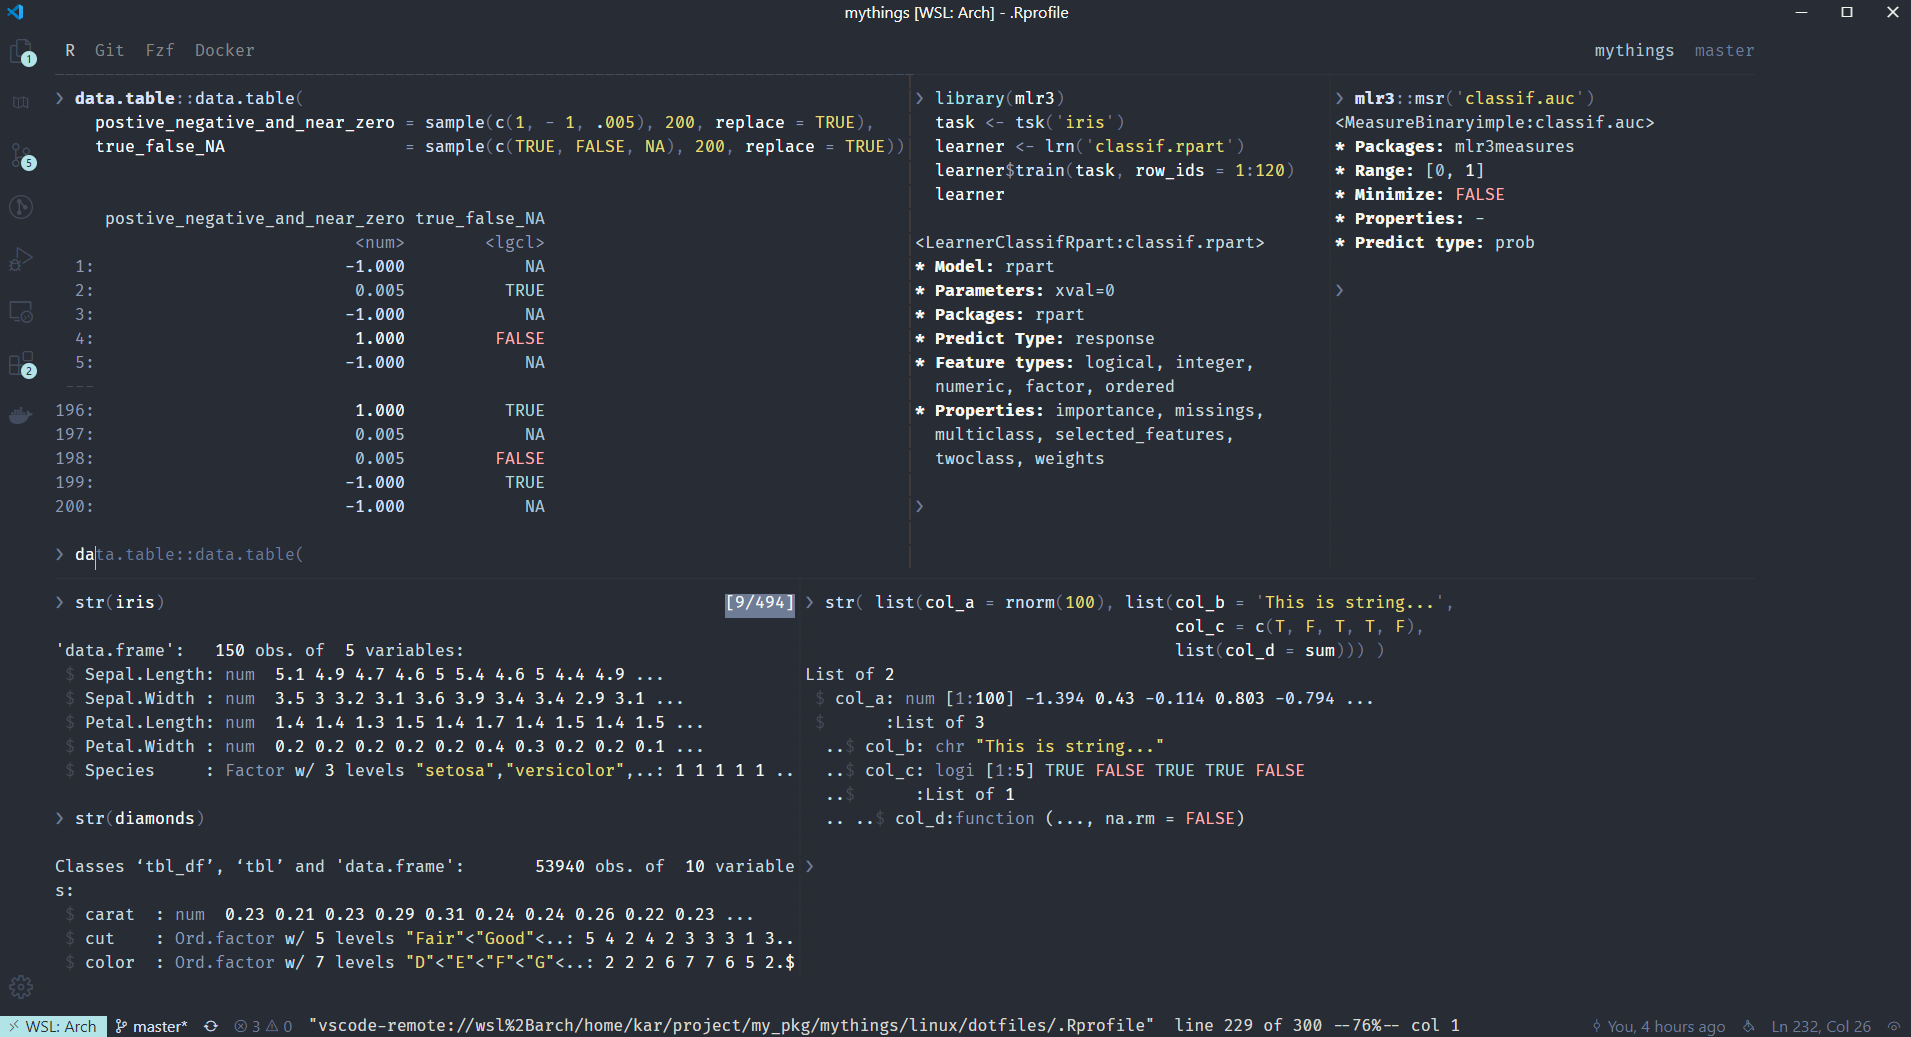Select the Docker tab
Screen dimensions: 1911x1037
(x=225, y=50)
